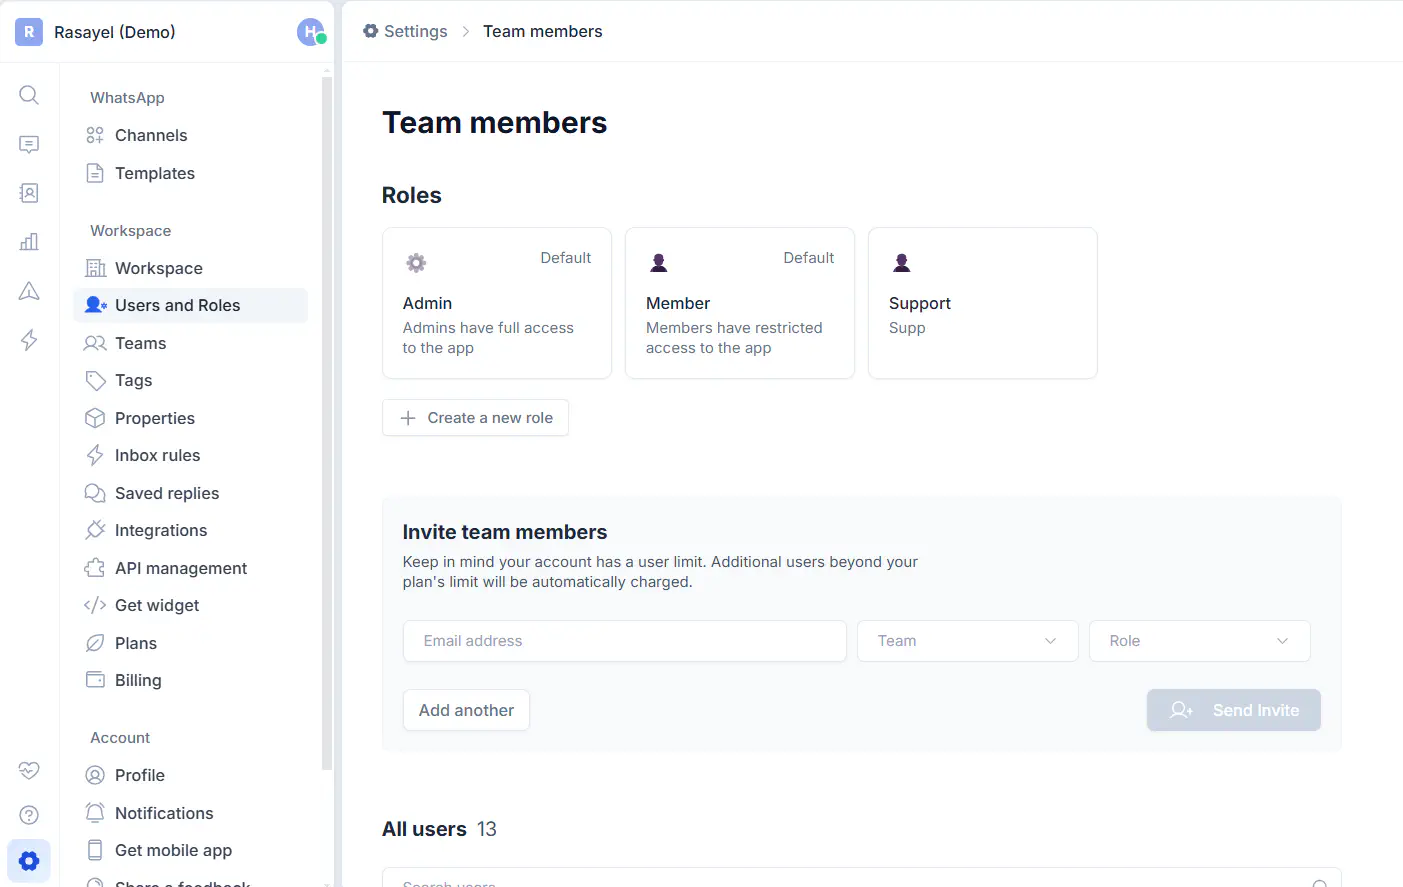Open the contacts icon in left rail
Viewport: 1403px width, 887px height.
(x=29, y=193)
